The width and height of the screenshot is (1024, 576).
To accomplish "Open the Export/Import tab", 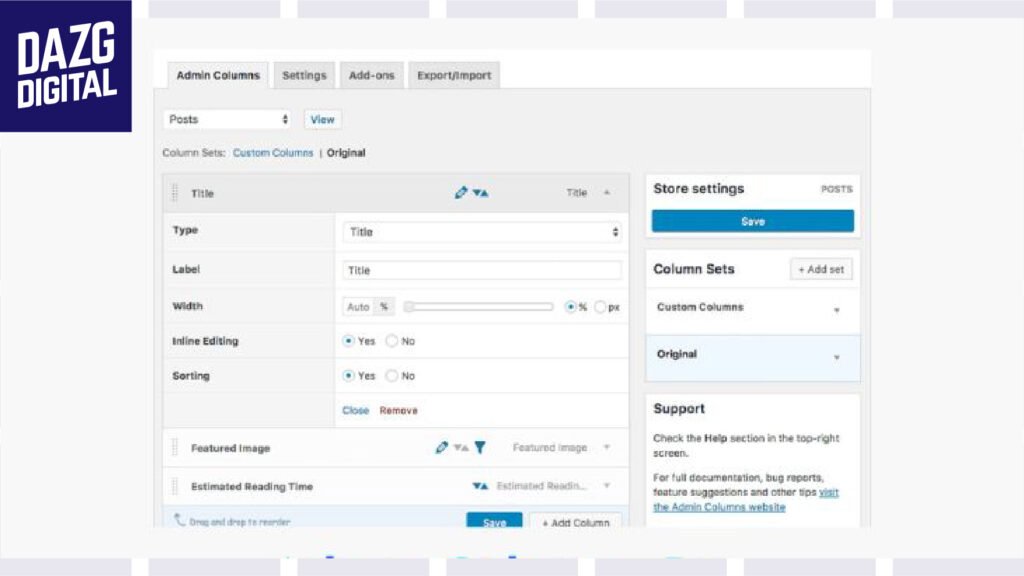I will [x=454, y=75].
